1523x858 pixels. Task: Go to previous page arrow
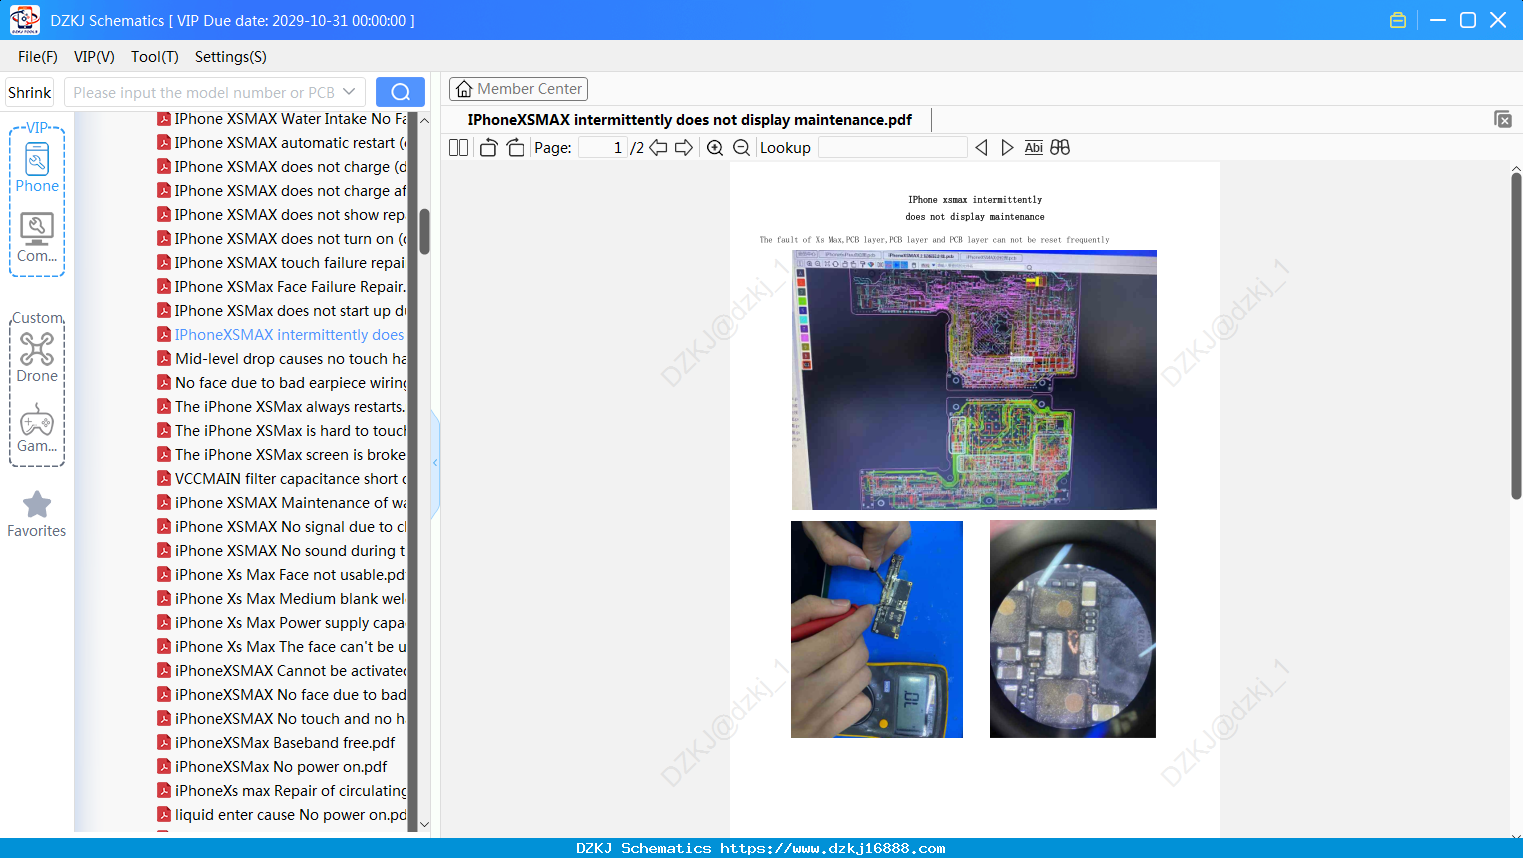tap(658, 148)
